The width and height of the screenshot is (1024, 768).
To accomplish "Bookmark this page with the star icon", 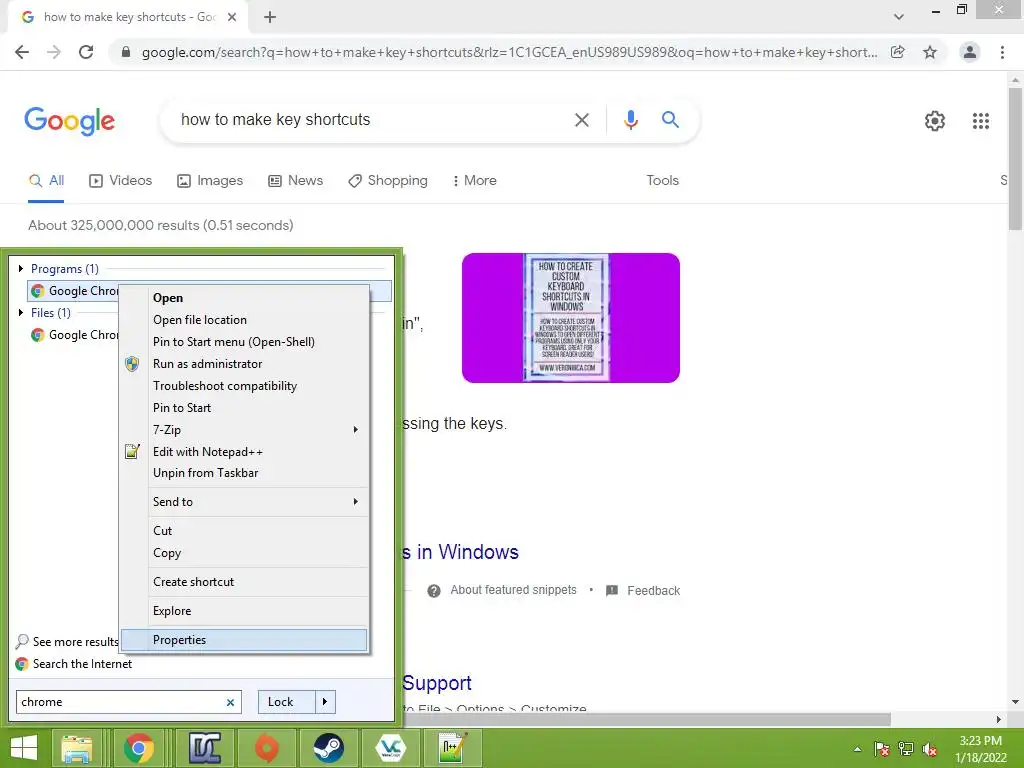I will [930, 52].
